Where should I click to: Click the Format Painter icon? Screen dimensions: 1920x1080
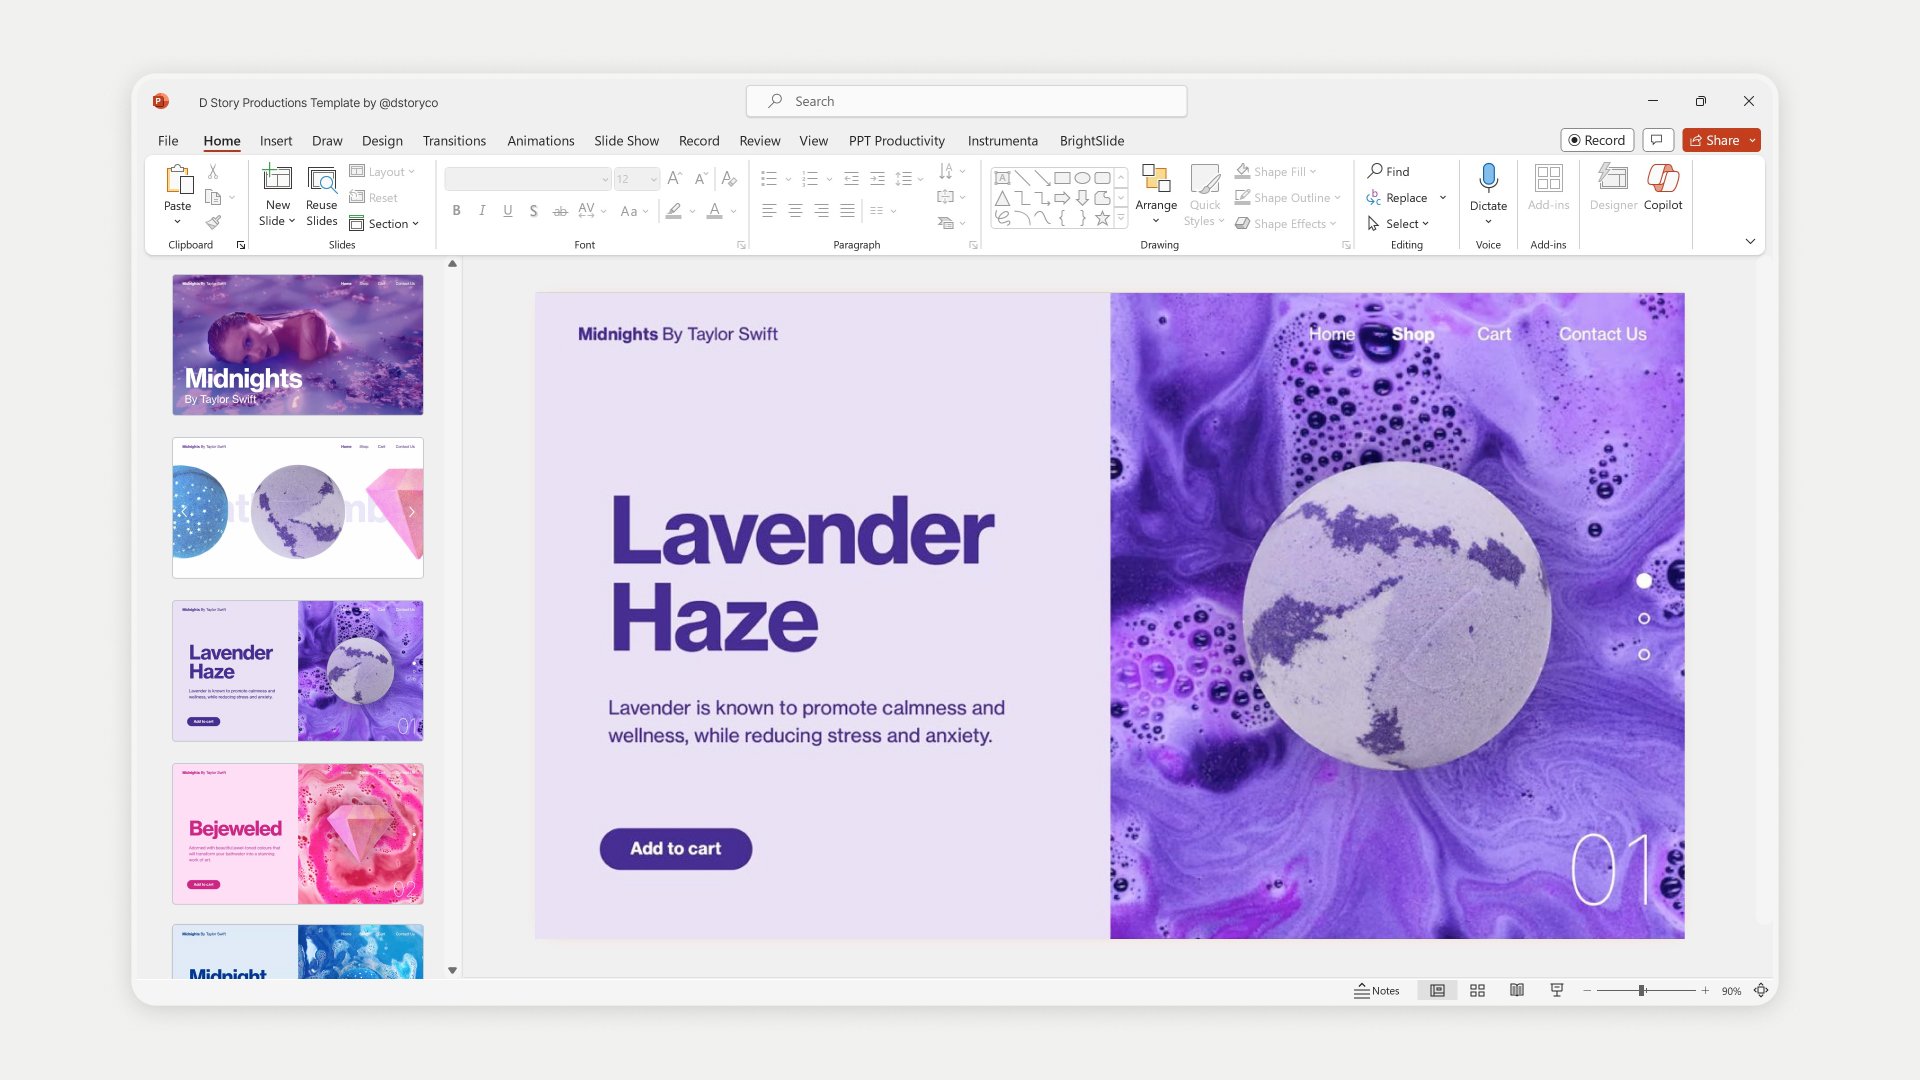[213, 222]
